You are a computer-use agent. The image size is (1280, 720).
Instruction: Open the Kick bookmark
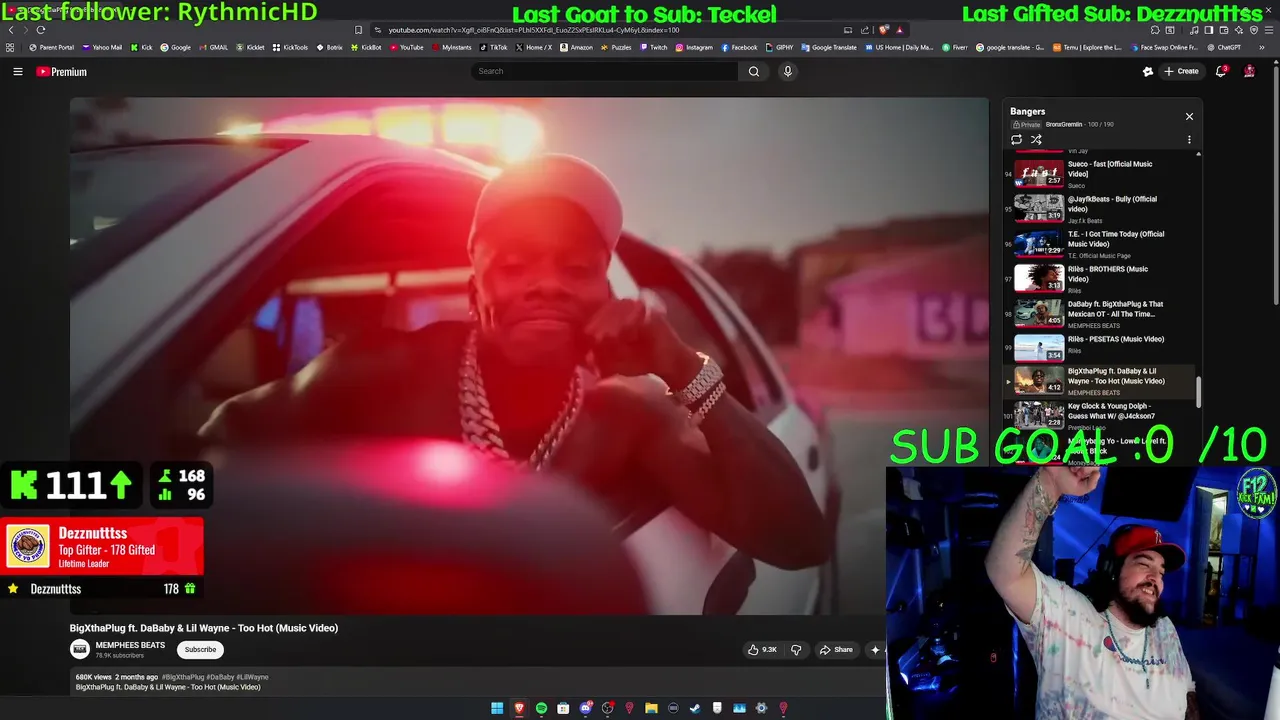pos(142,47)
